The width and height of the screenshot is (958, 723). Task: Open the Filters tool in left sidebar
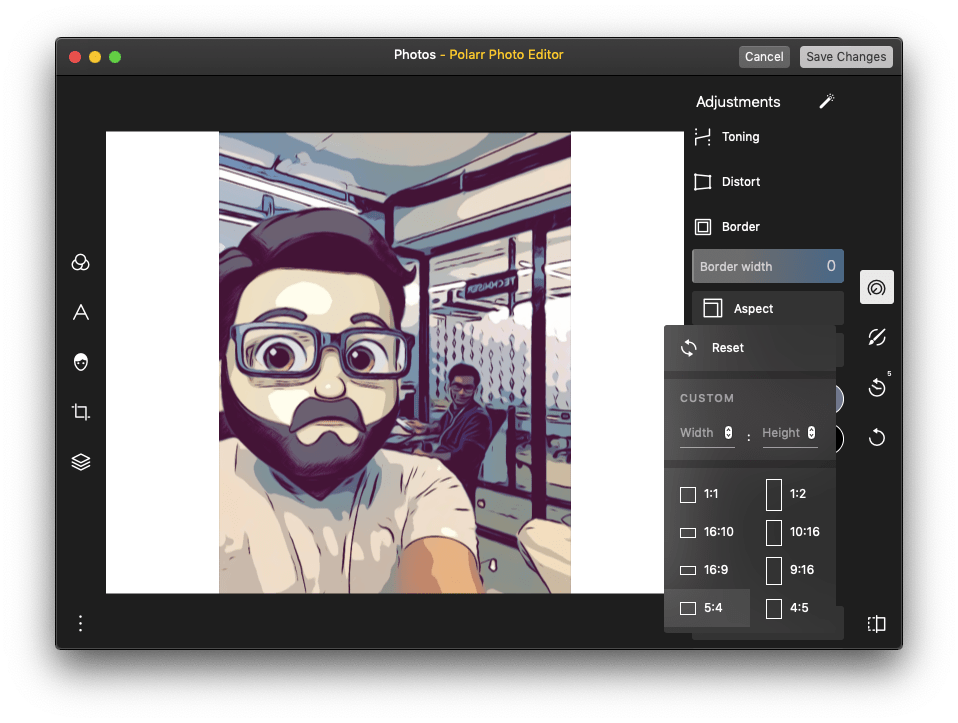(81, 262)
